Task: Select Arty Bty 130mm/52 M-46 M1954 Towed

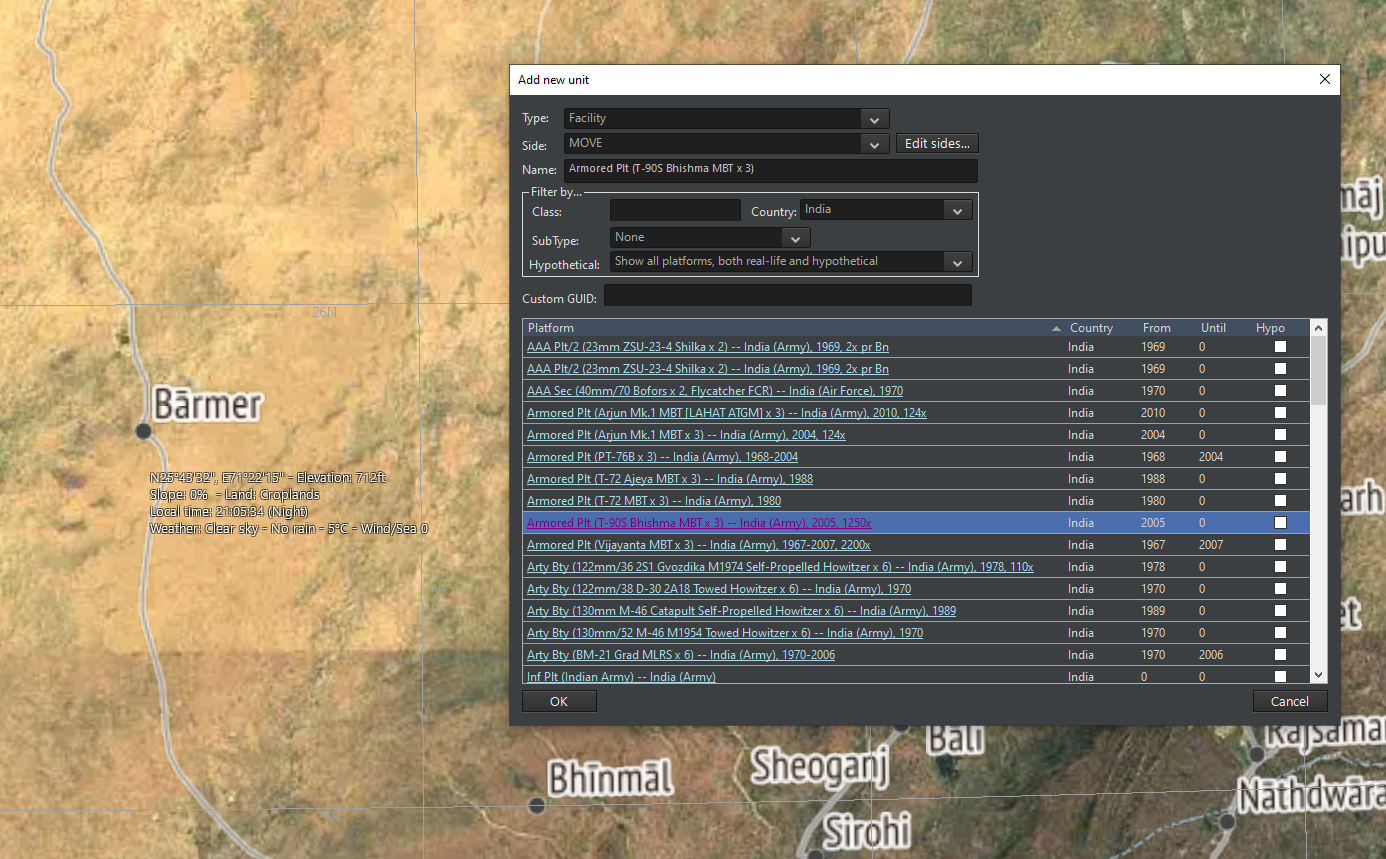Action: tap(725, 633)
